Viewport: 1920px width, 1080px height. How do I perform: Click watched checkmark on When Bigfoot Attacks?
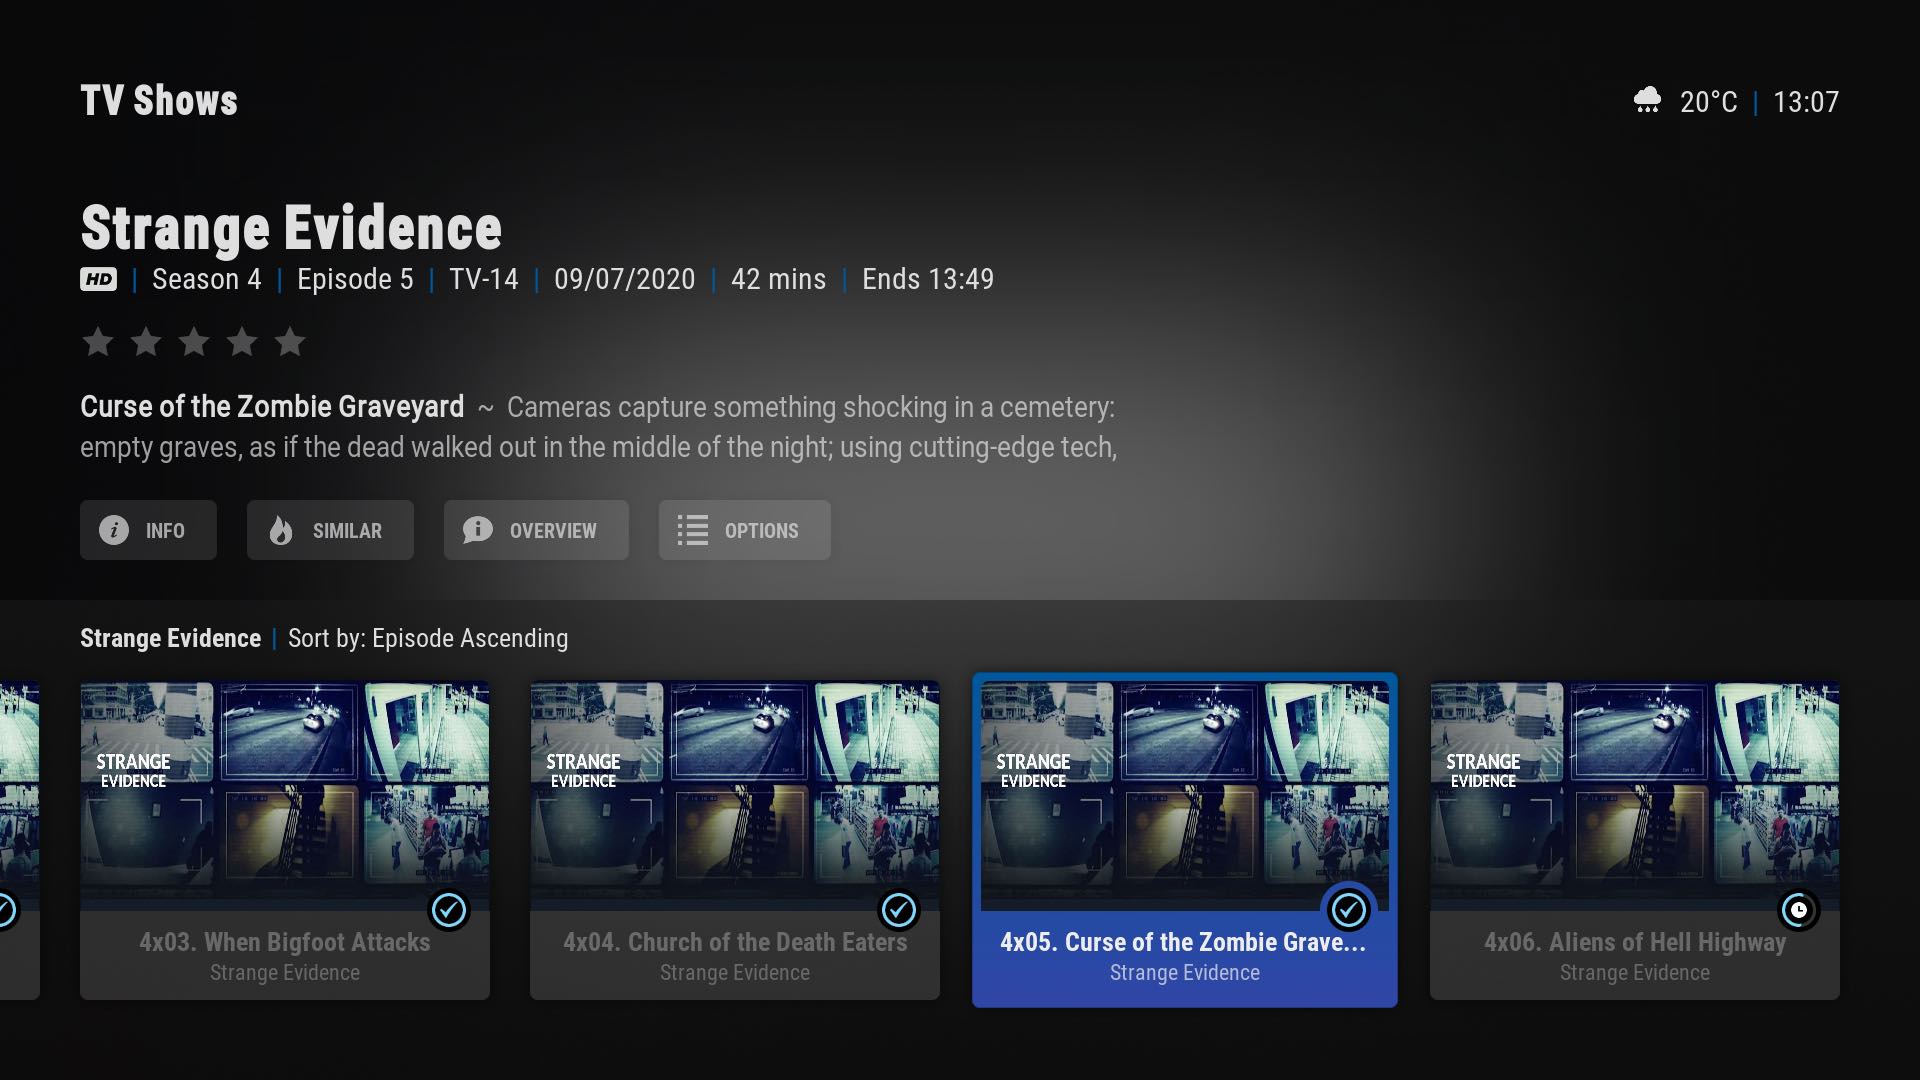[x=449, y=910]
